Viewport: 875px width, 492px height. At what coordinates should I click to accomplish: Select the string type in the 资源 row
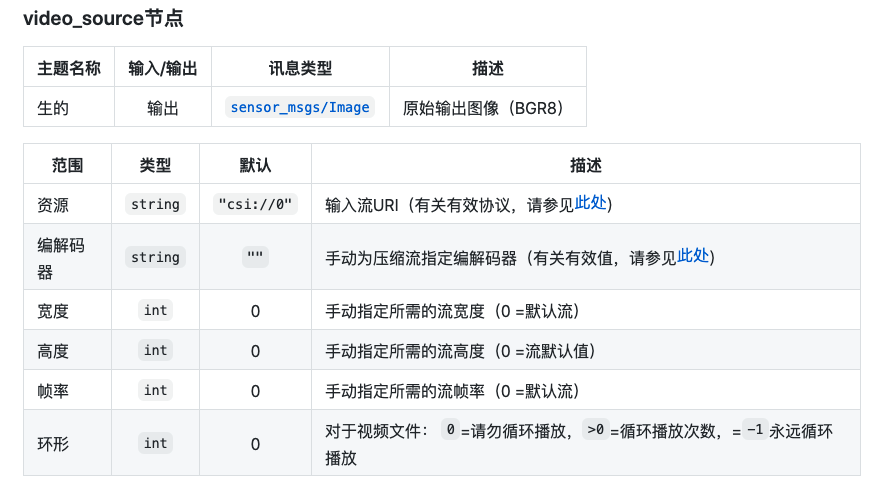[155, 204]
